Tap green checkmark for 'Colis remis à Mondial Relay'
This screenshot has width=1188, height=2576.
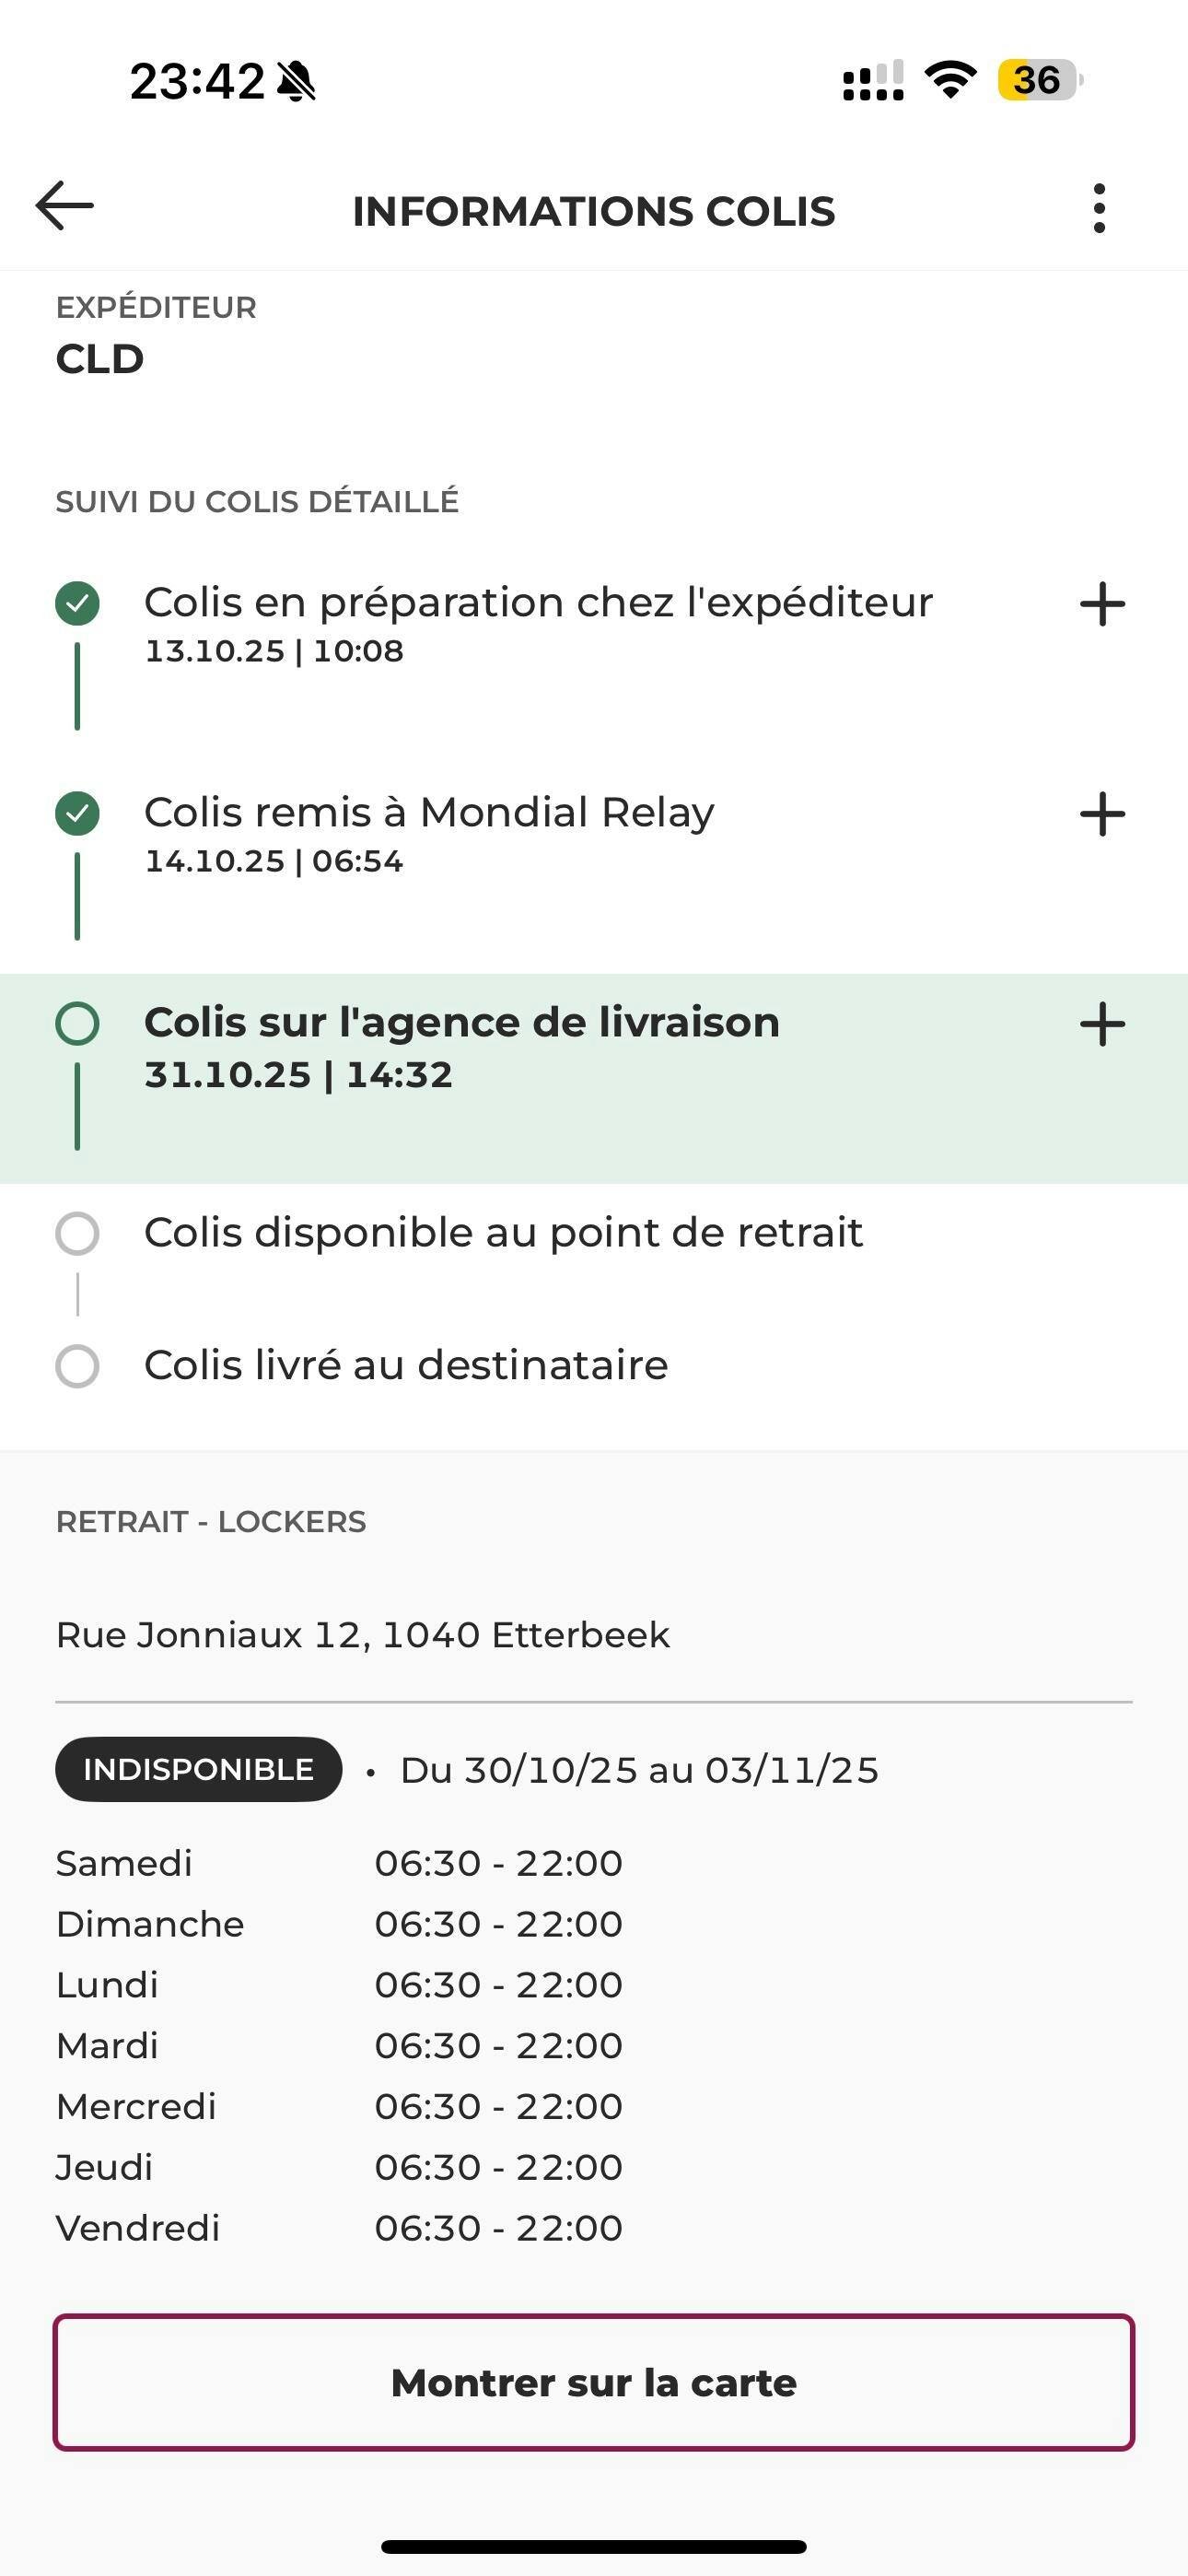[77, 813]
